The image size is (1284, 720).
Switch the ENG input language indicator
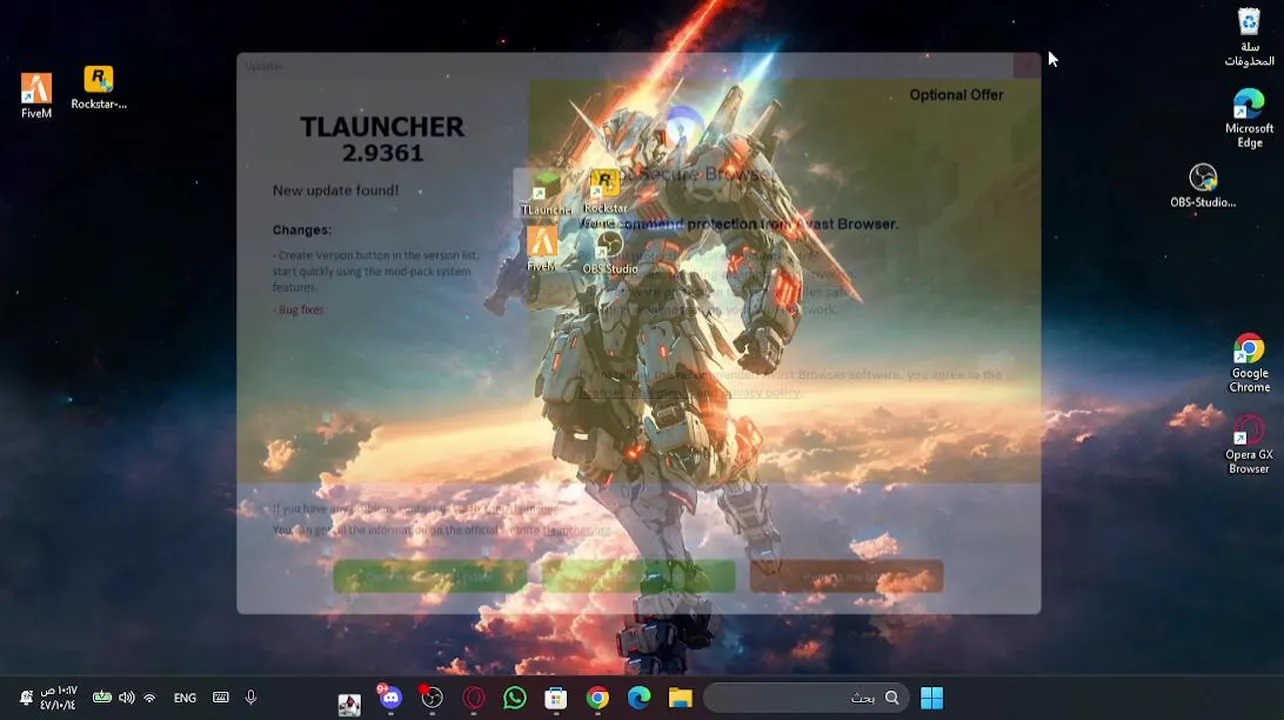point(185,698)
